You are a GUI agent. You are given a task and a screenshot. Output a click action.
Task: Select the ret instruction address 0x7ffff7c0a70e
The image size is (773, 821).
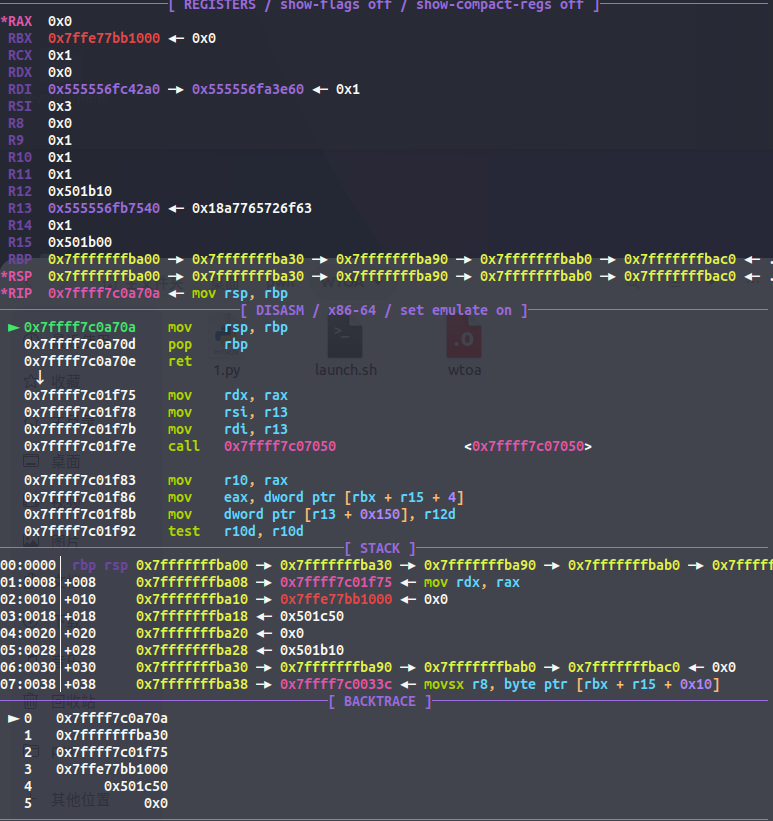pyautogui.click(x=80, y=362)
